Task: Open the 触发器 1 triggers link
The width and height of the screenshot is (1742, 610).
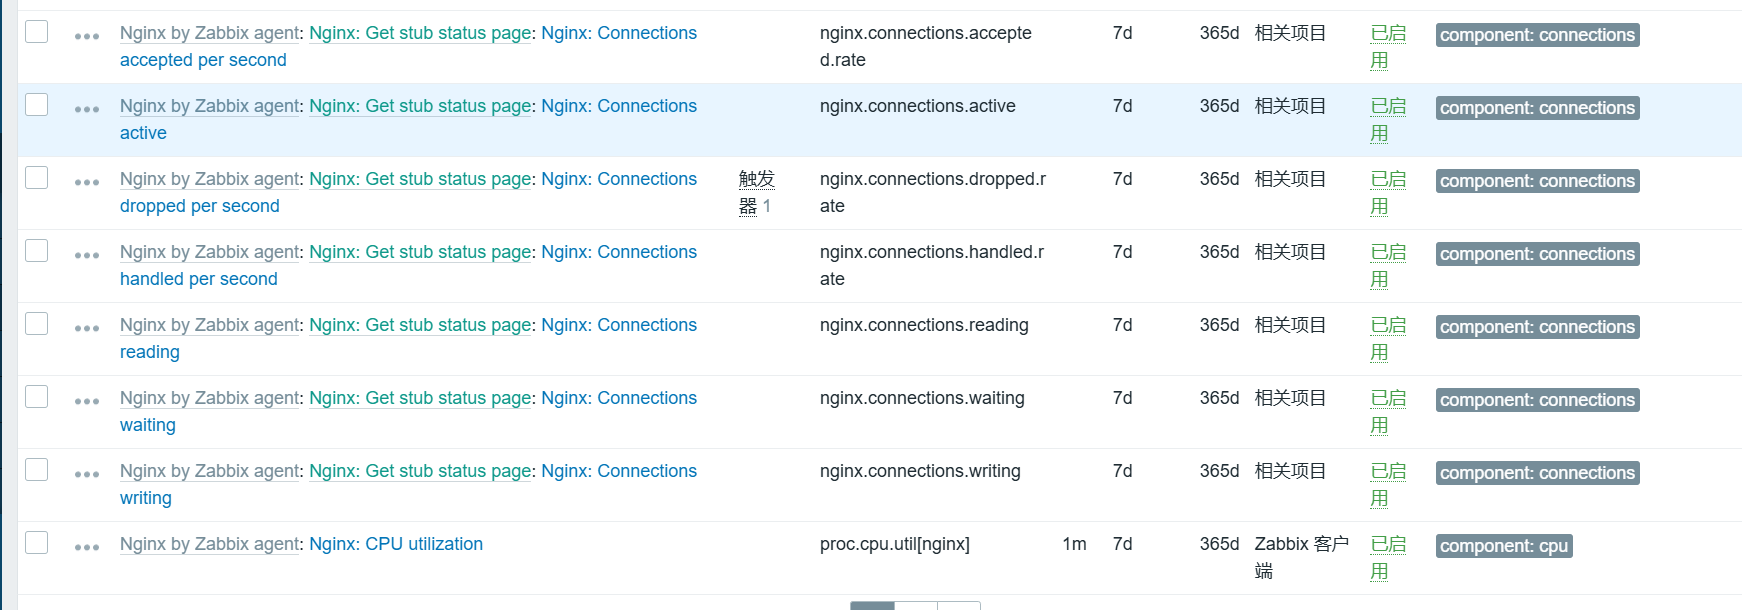Action: pos(756,192)
